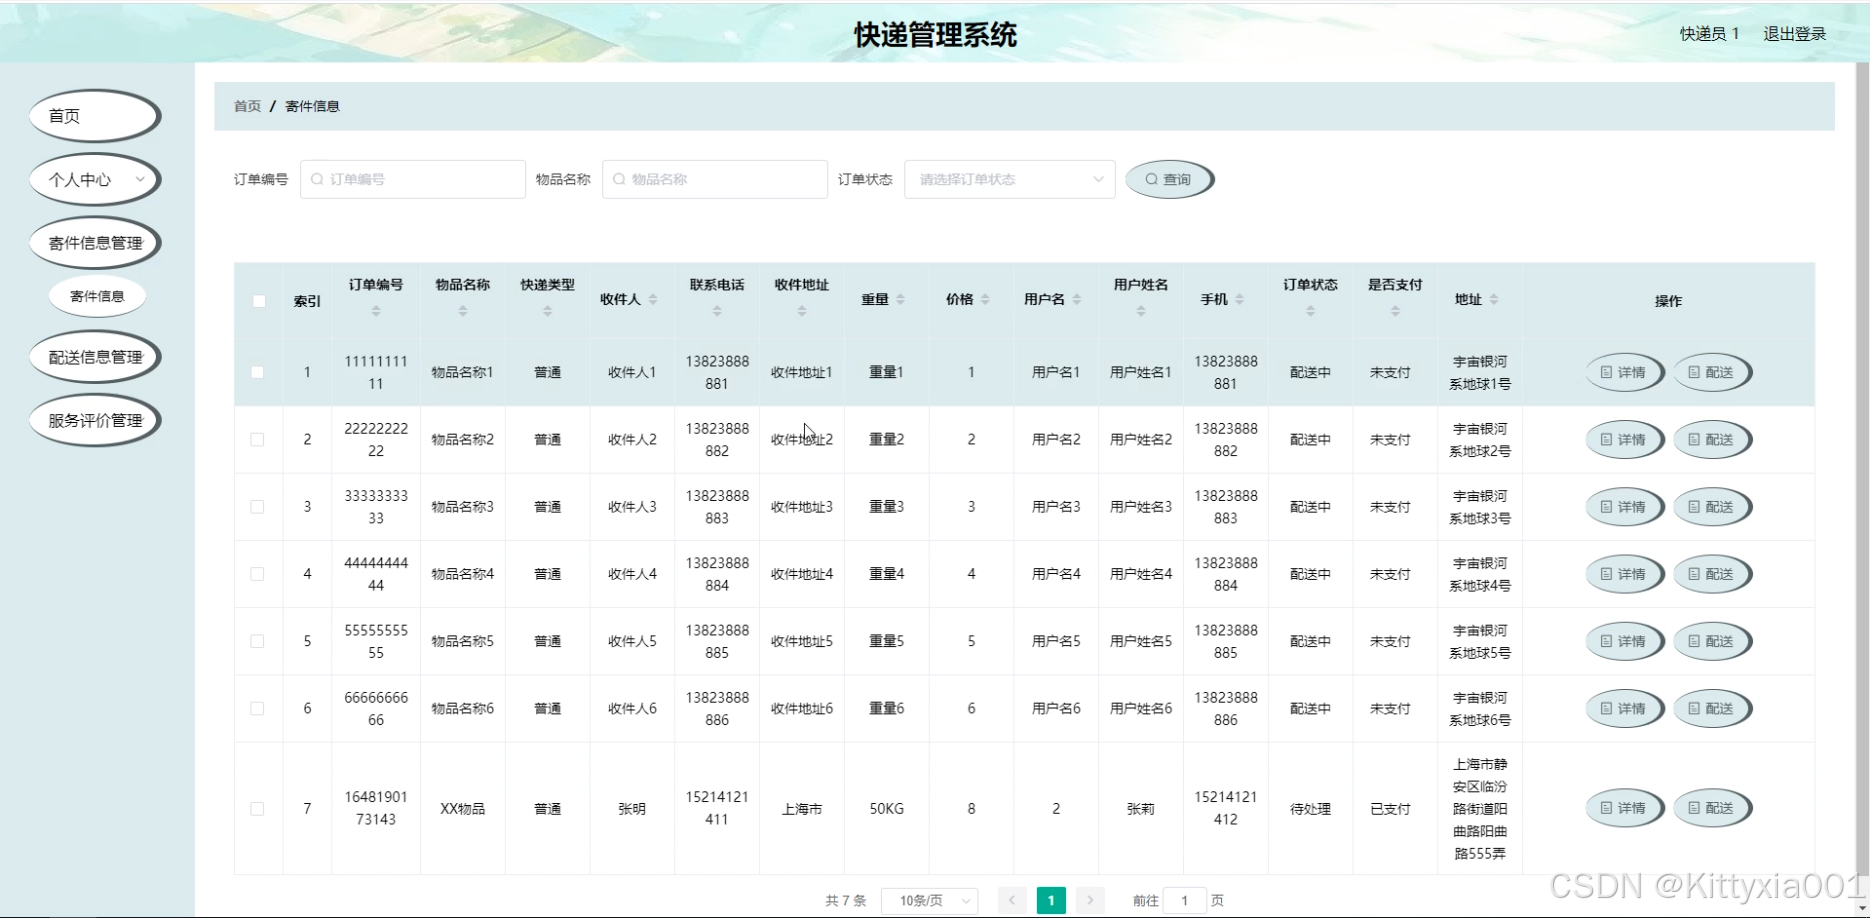Screen dimensions: 1870x918
Task: Expand 寄件信息管理 sidebar menu
Action: pos(95,243)
